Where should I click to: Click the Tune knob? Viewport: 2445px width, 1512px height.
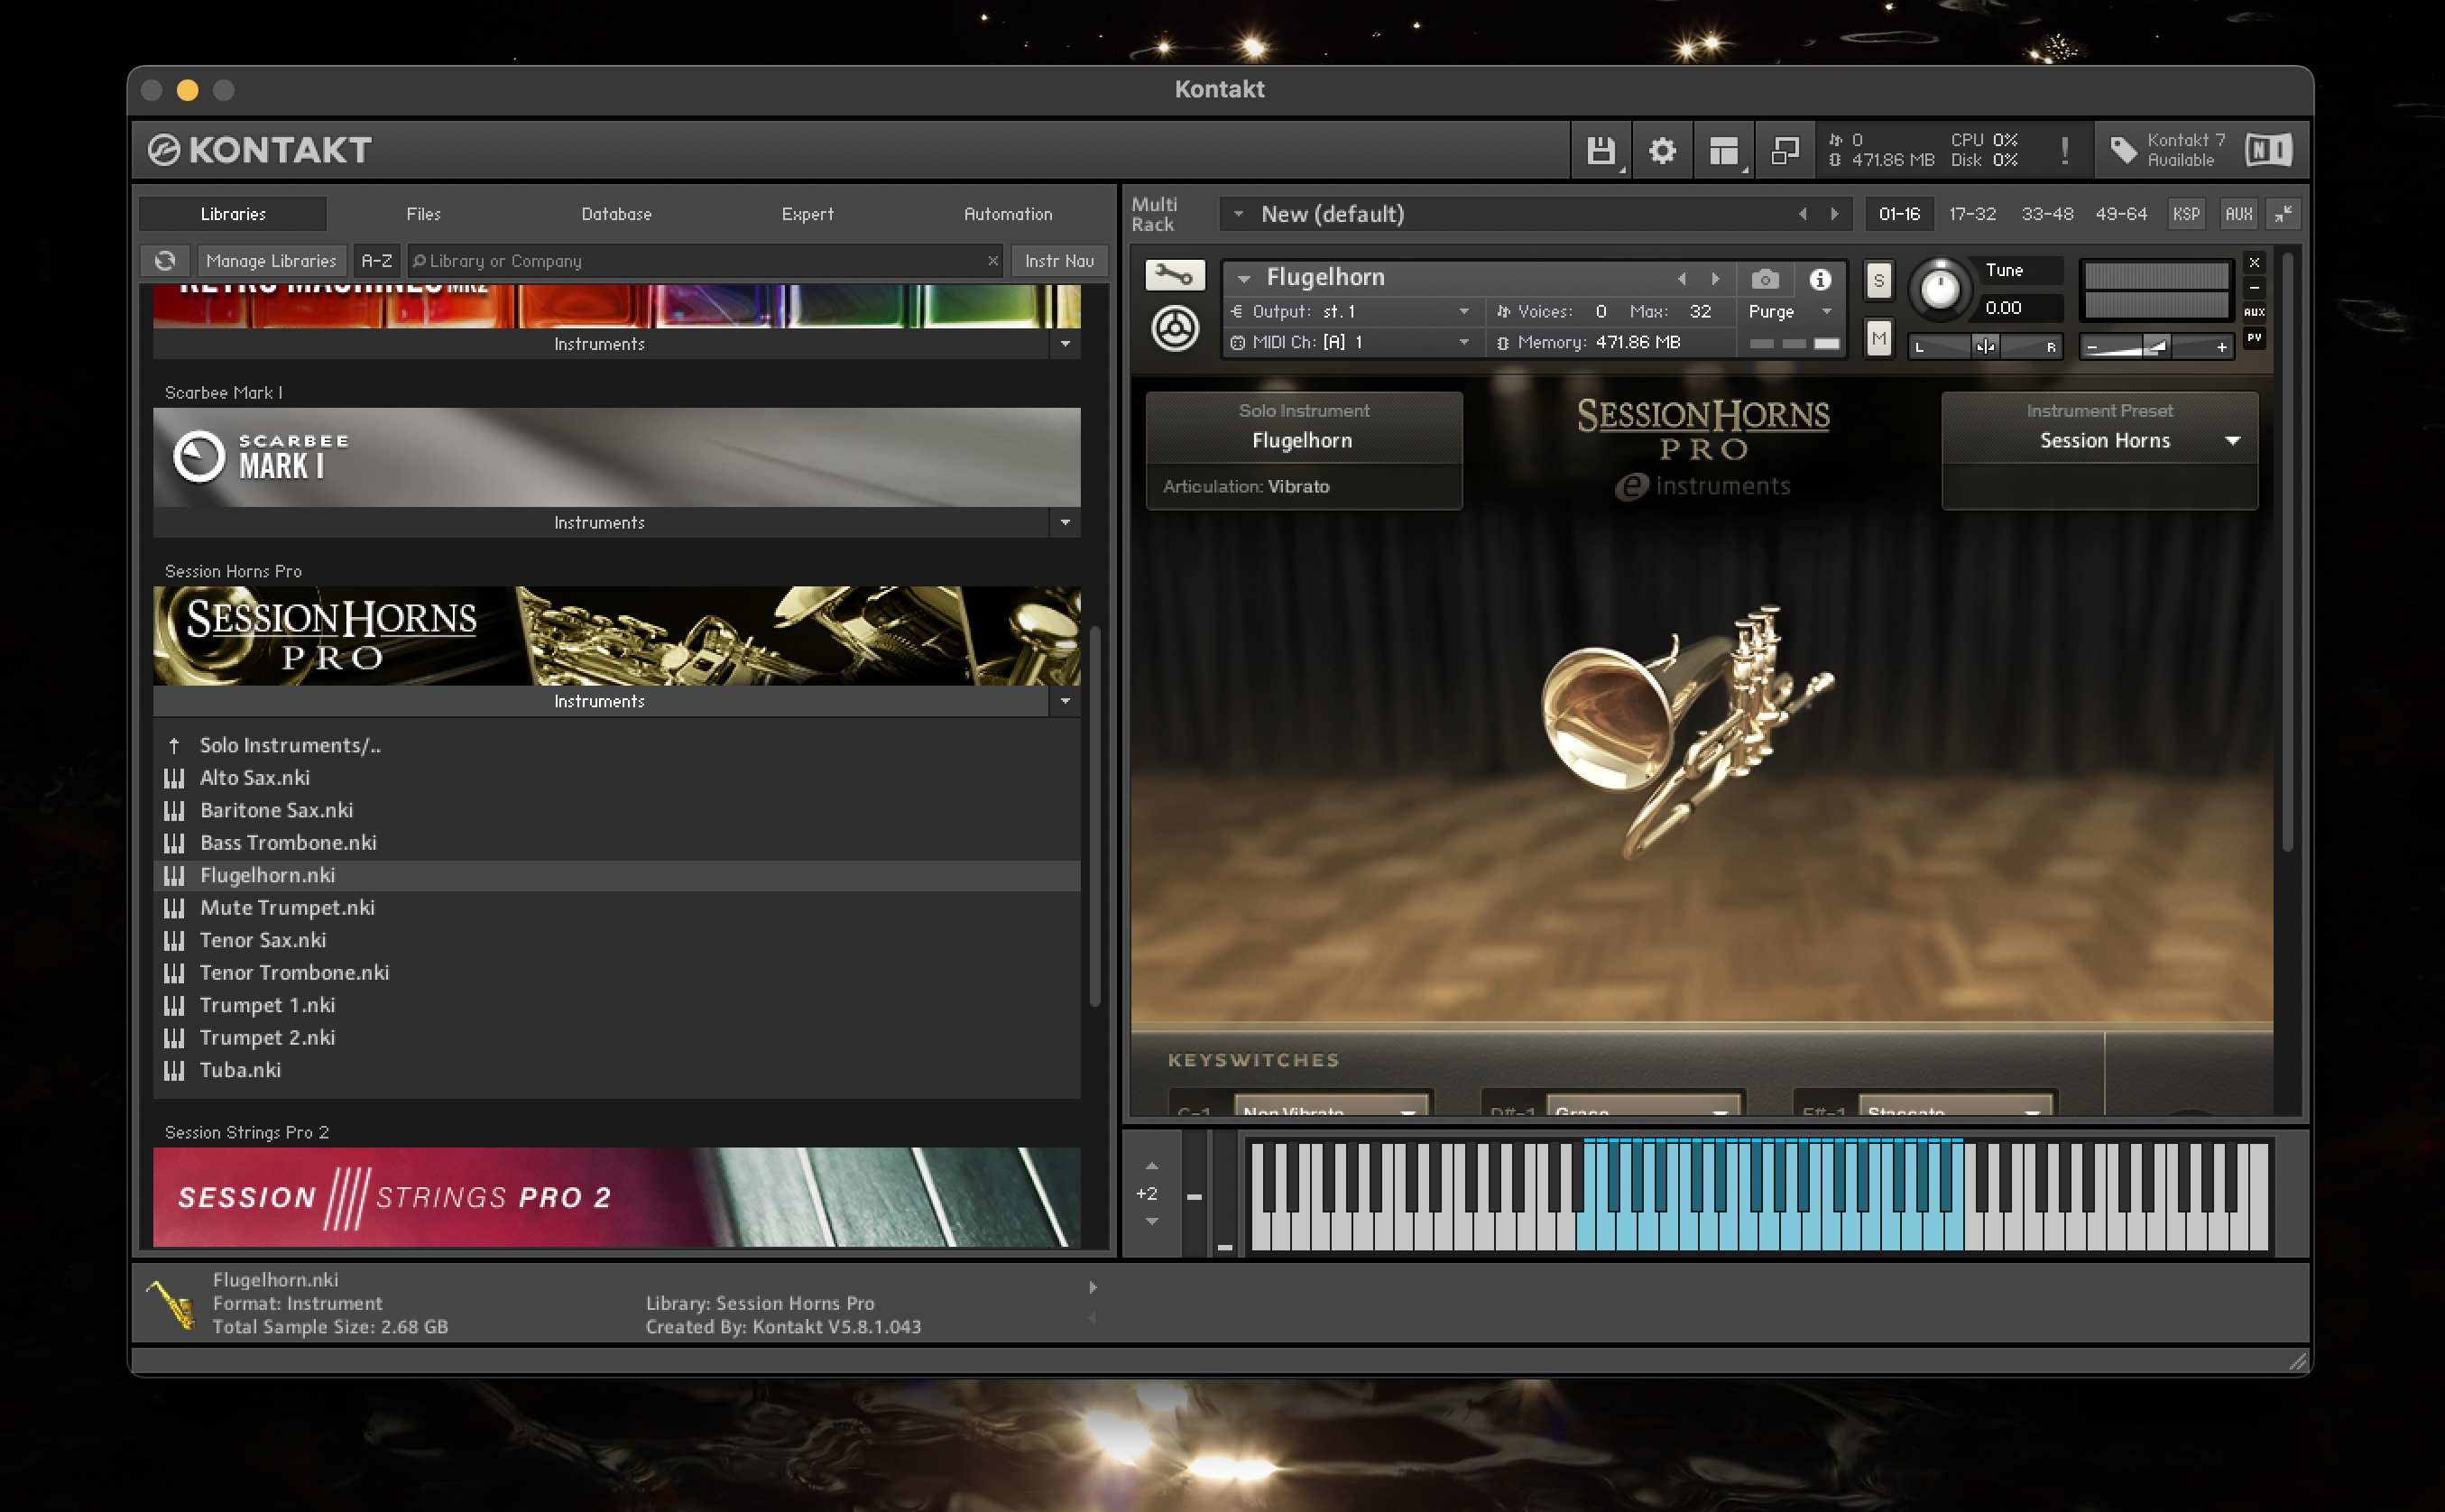[x=1940, y=289]
